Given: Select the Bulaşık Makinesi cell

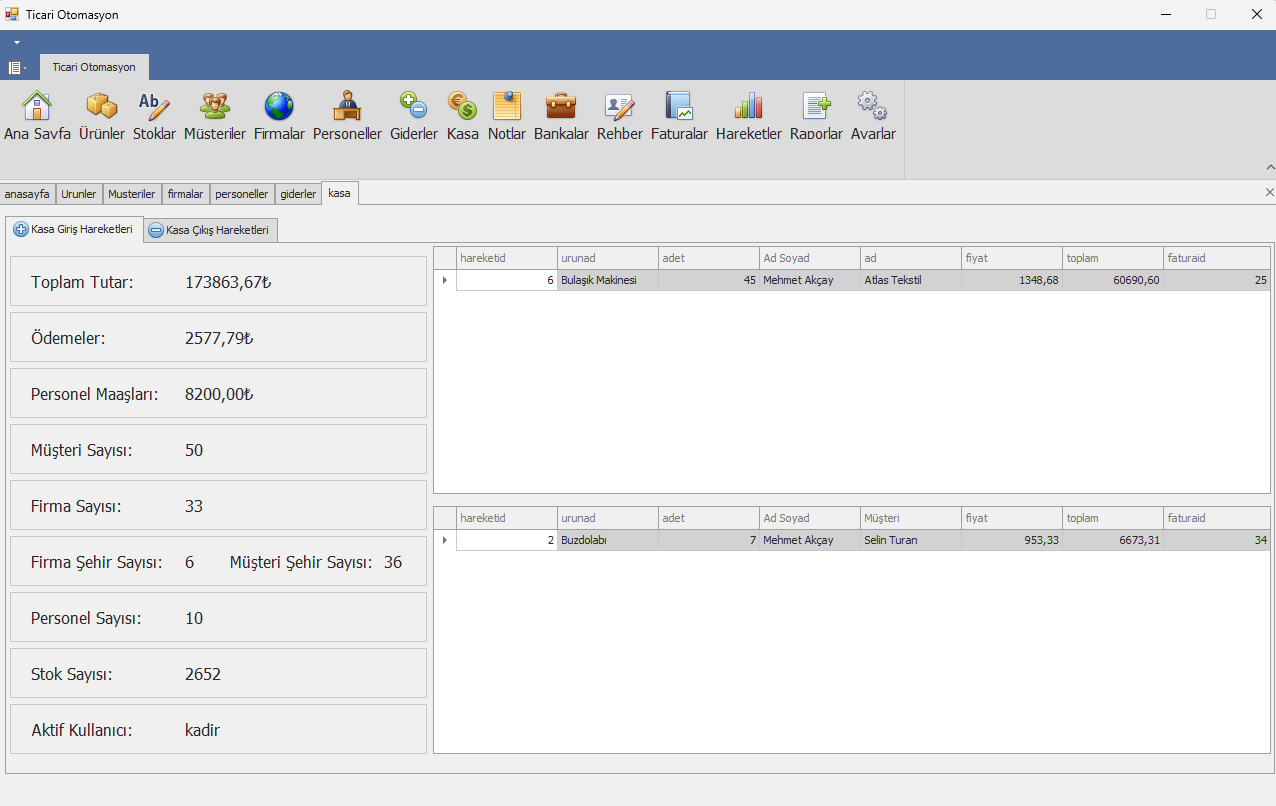Looking at the screenshot, I should coord(608,280).
